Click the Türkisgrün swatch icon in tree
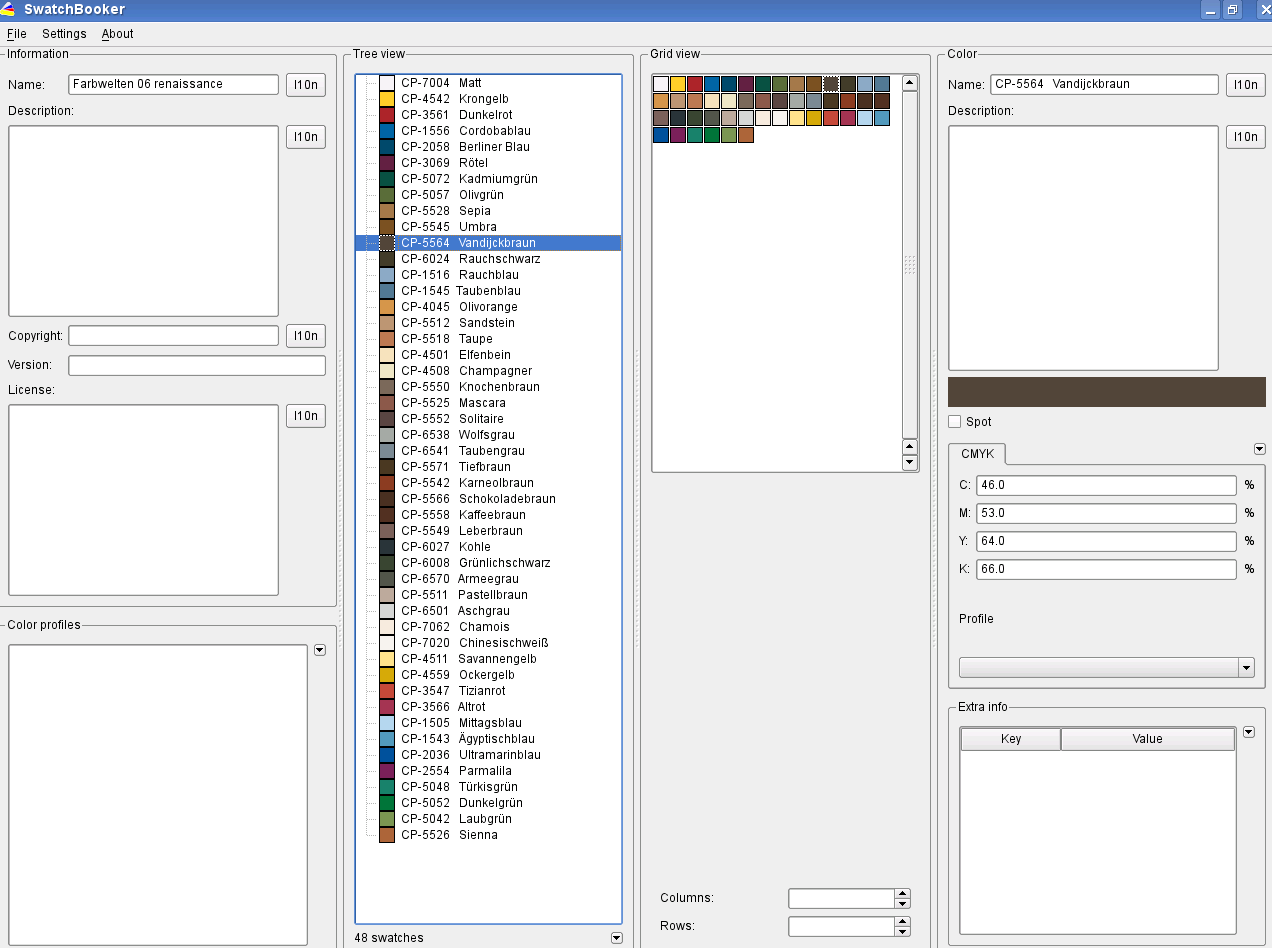The height and width of the screenshot is (948, 1272). 387,787
